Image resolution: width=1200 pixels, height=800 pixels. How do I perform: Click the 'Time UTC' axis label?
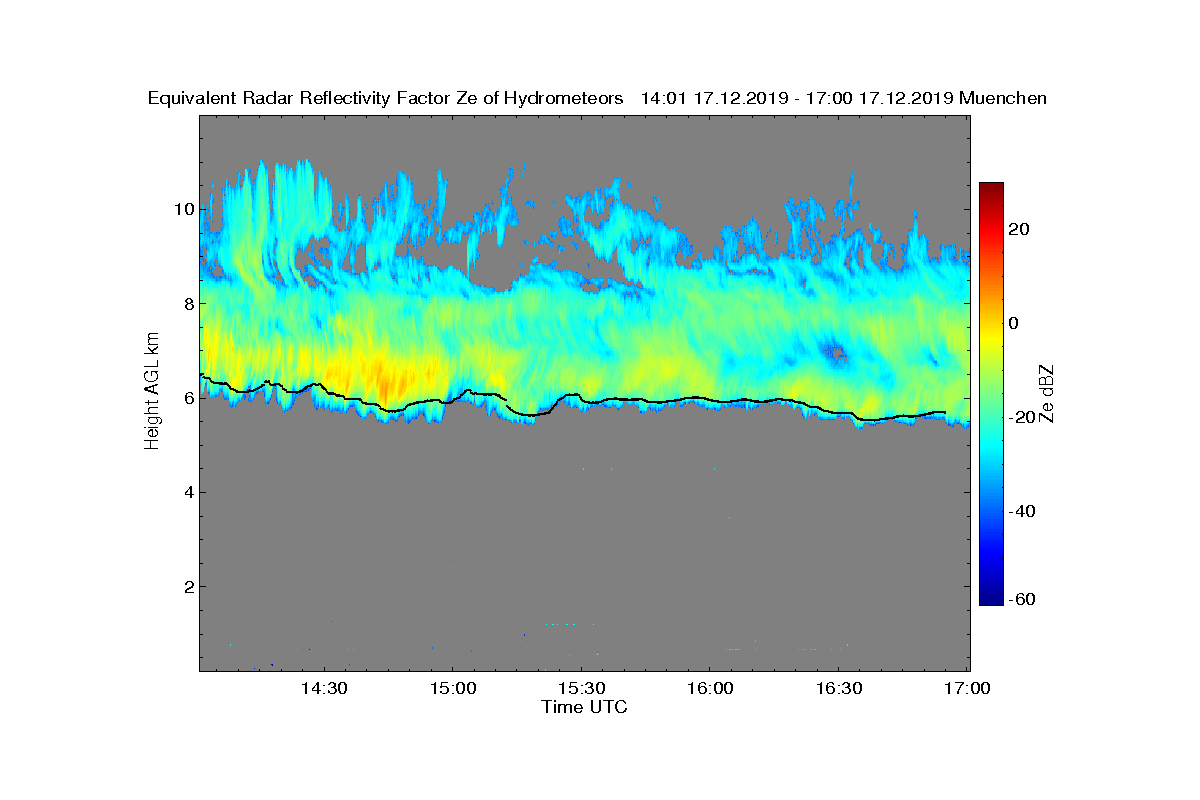(x=585, y=707)
